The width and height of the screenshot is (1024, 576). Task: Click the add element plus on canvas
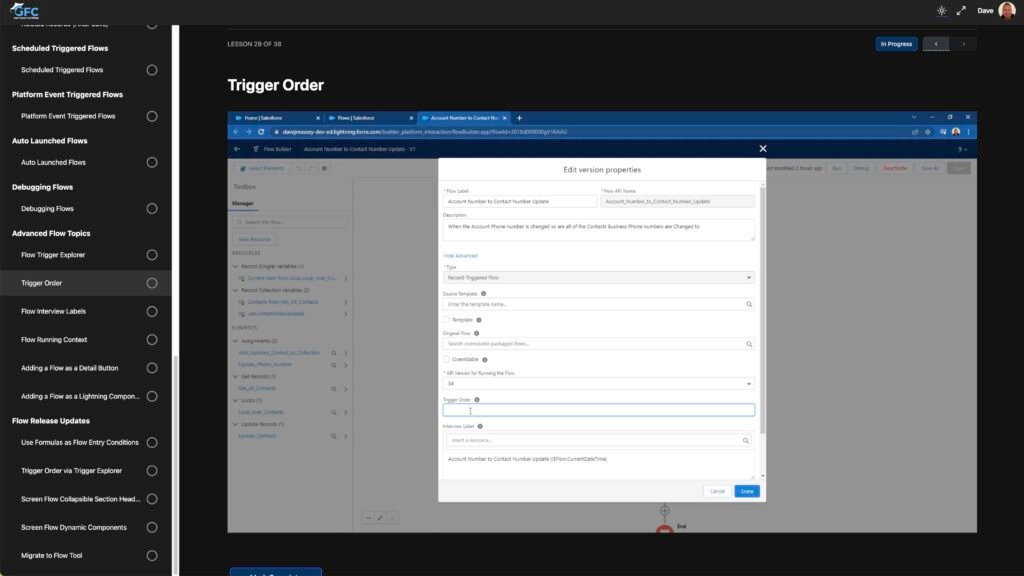664,511
